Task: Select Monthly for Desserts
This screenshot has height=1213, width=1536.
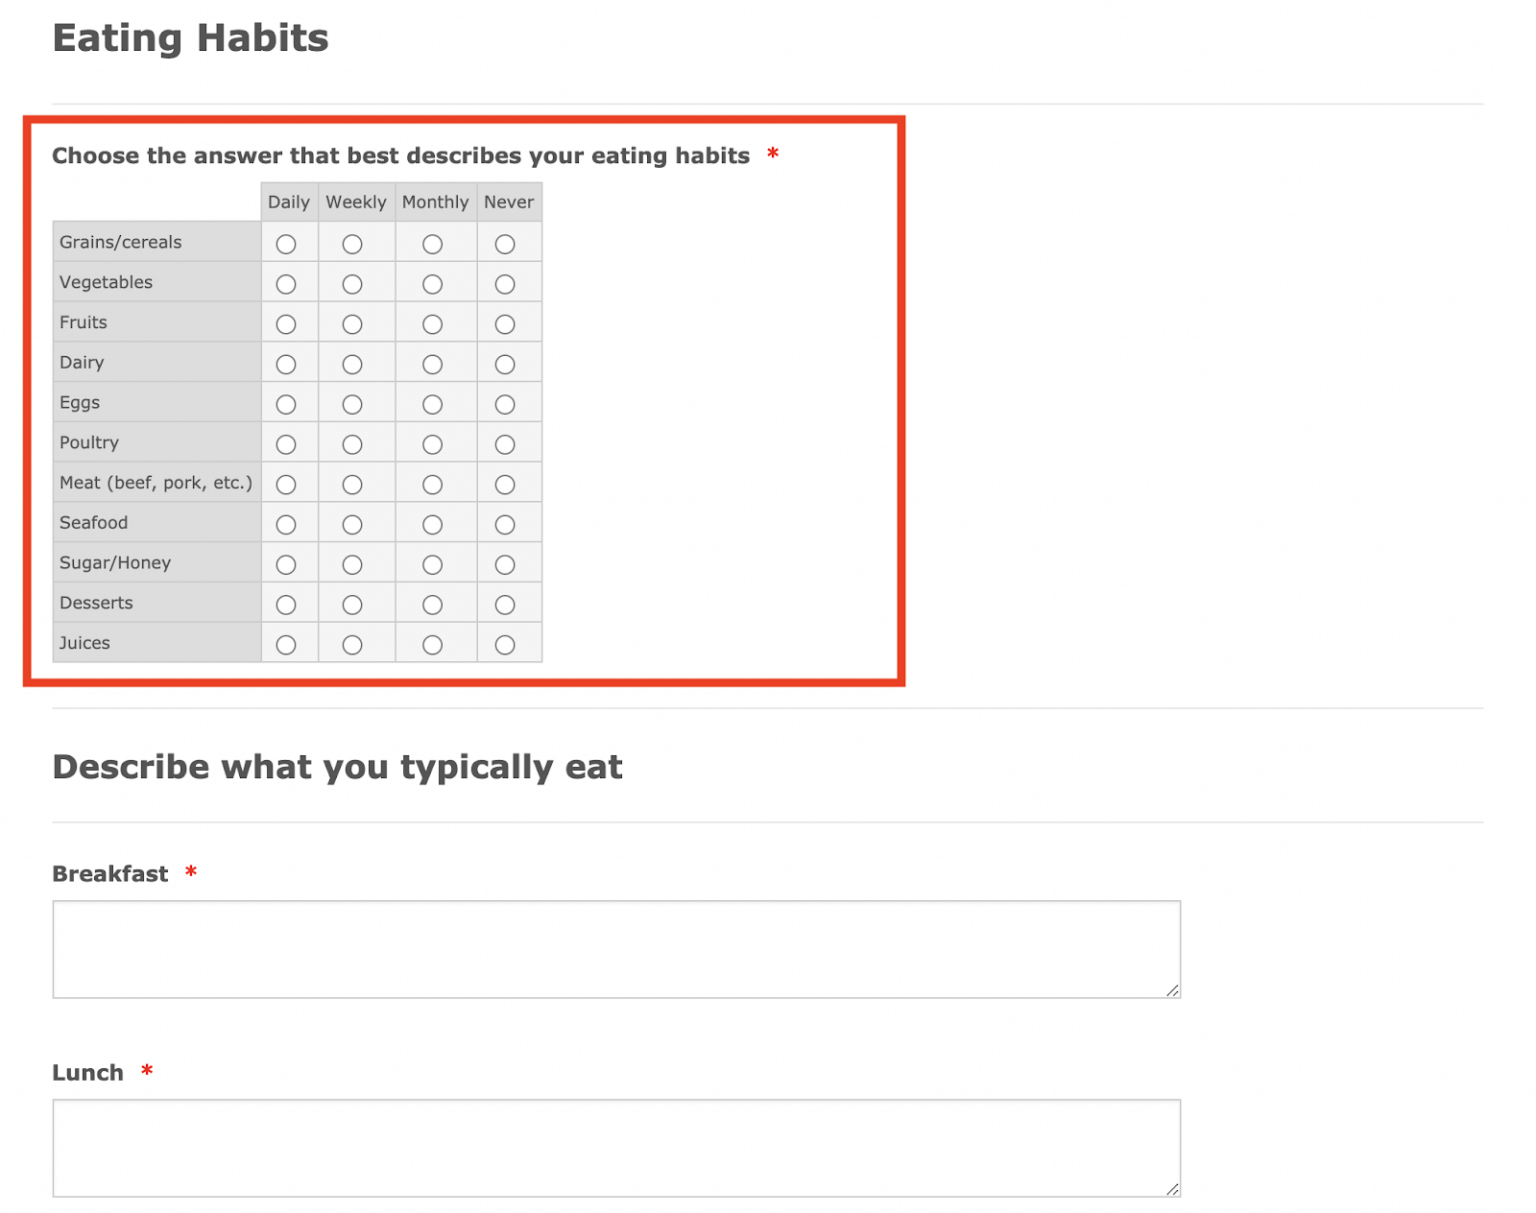Action: pyautogui.click(x=432, y=604)
